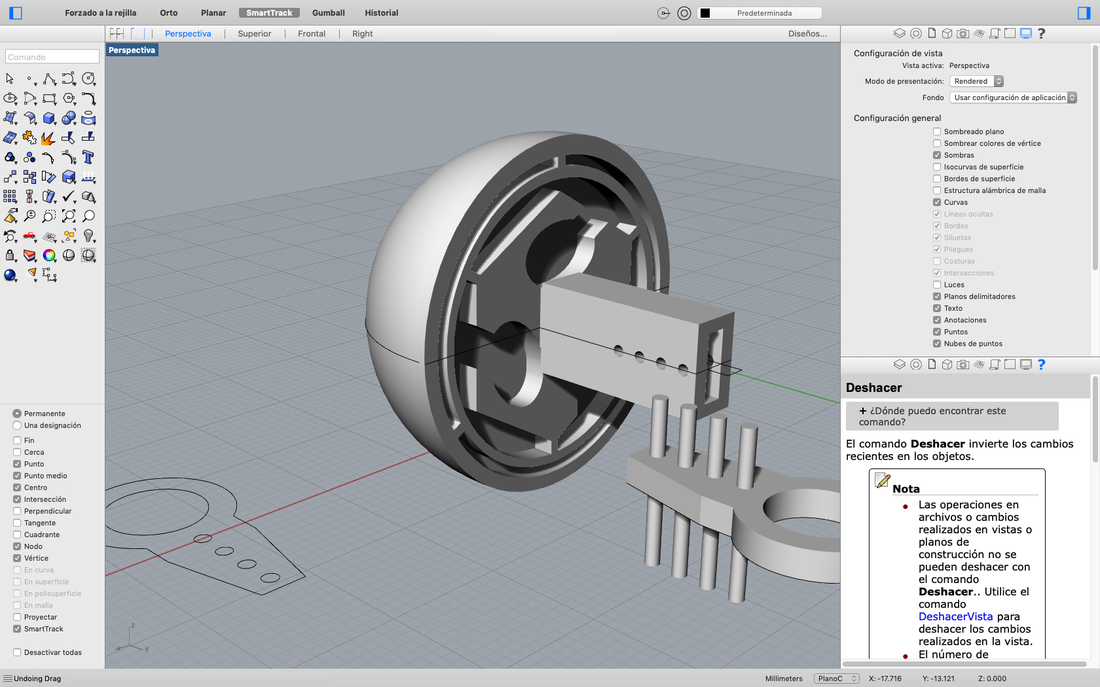
Task: Switch to the Superior viewport tab
Action: click(254, 34)
